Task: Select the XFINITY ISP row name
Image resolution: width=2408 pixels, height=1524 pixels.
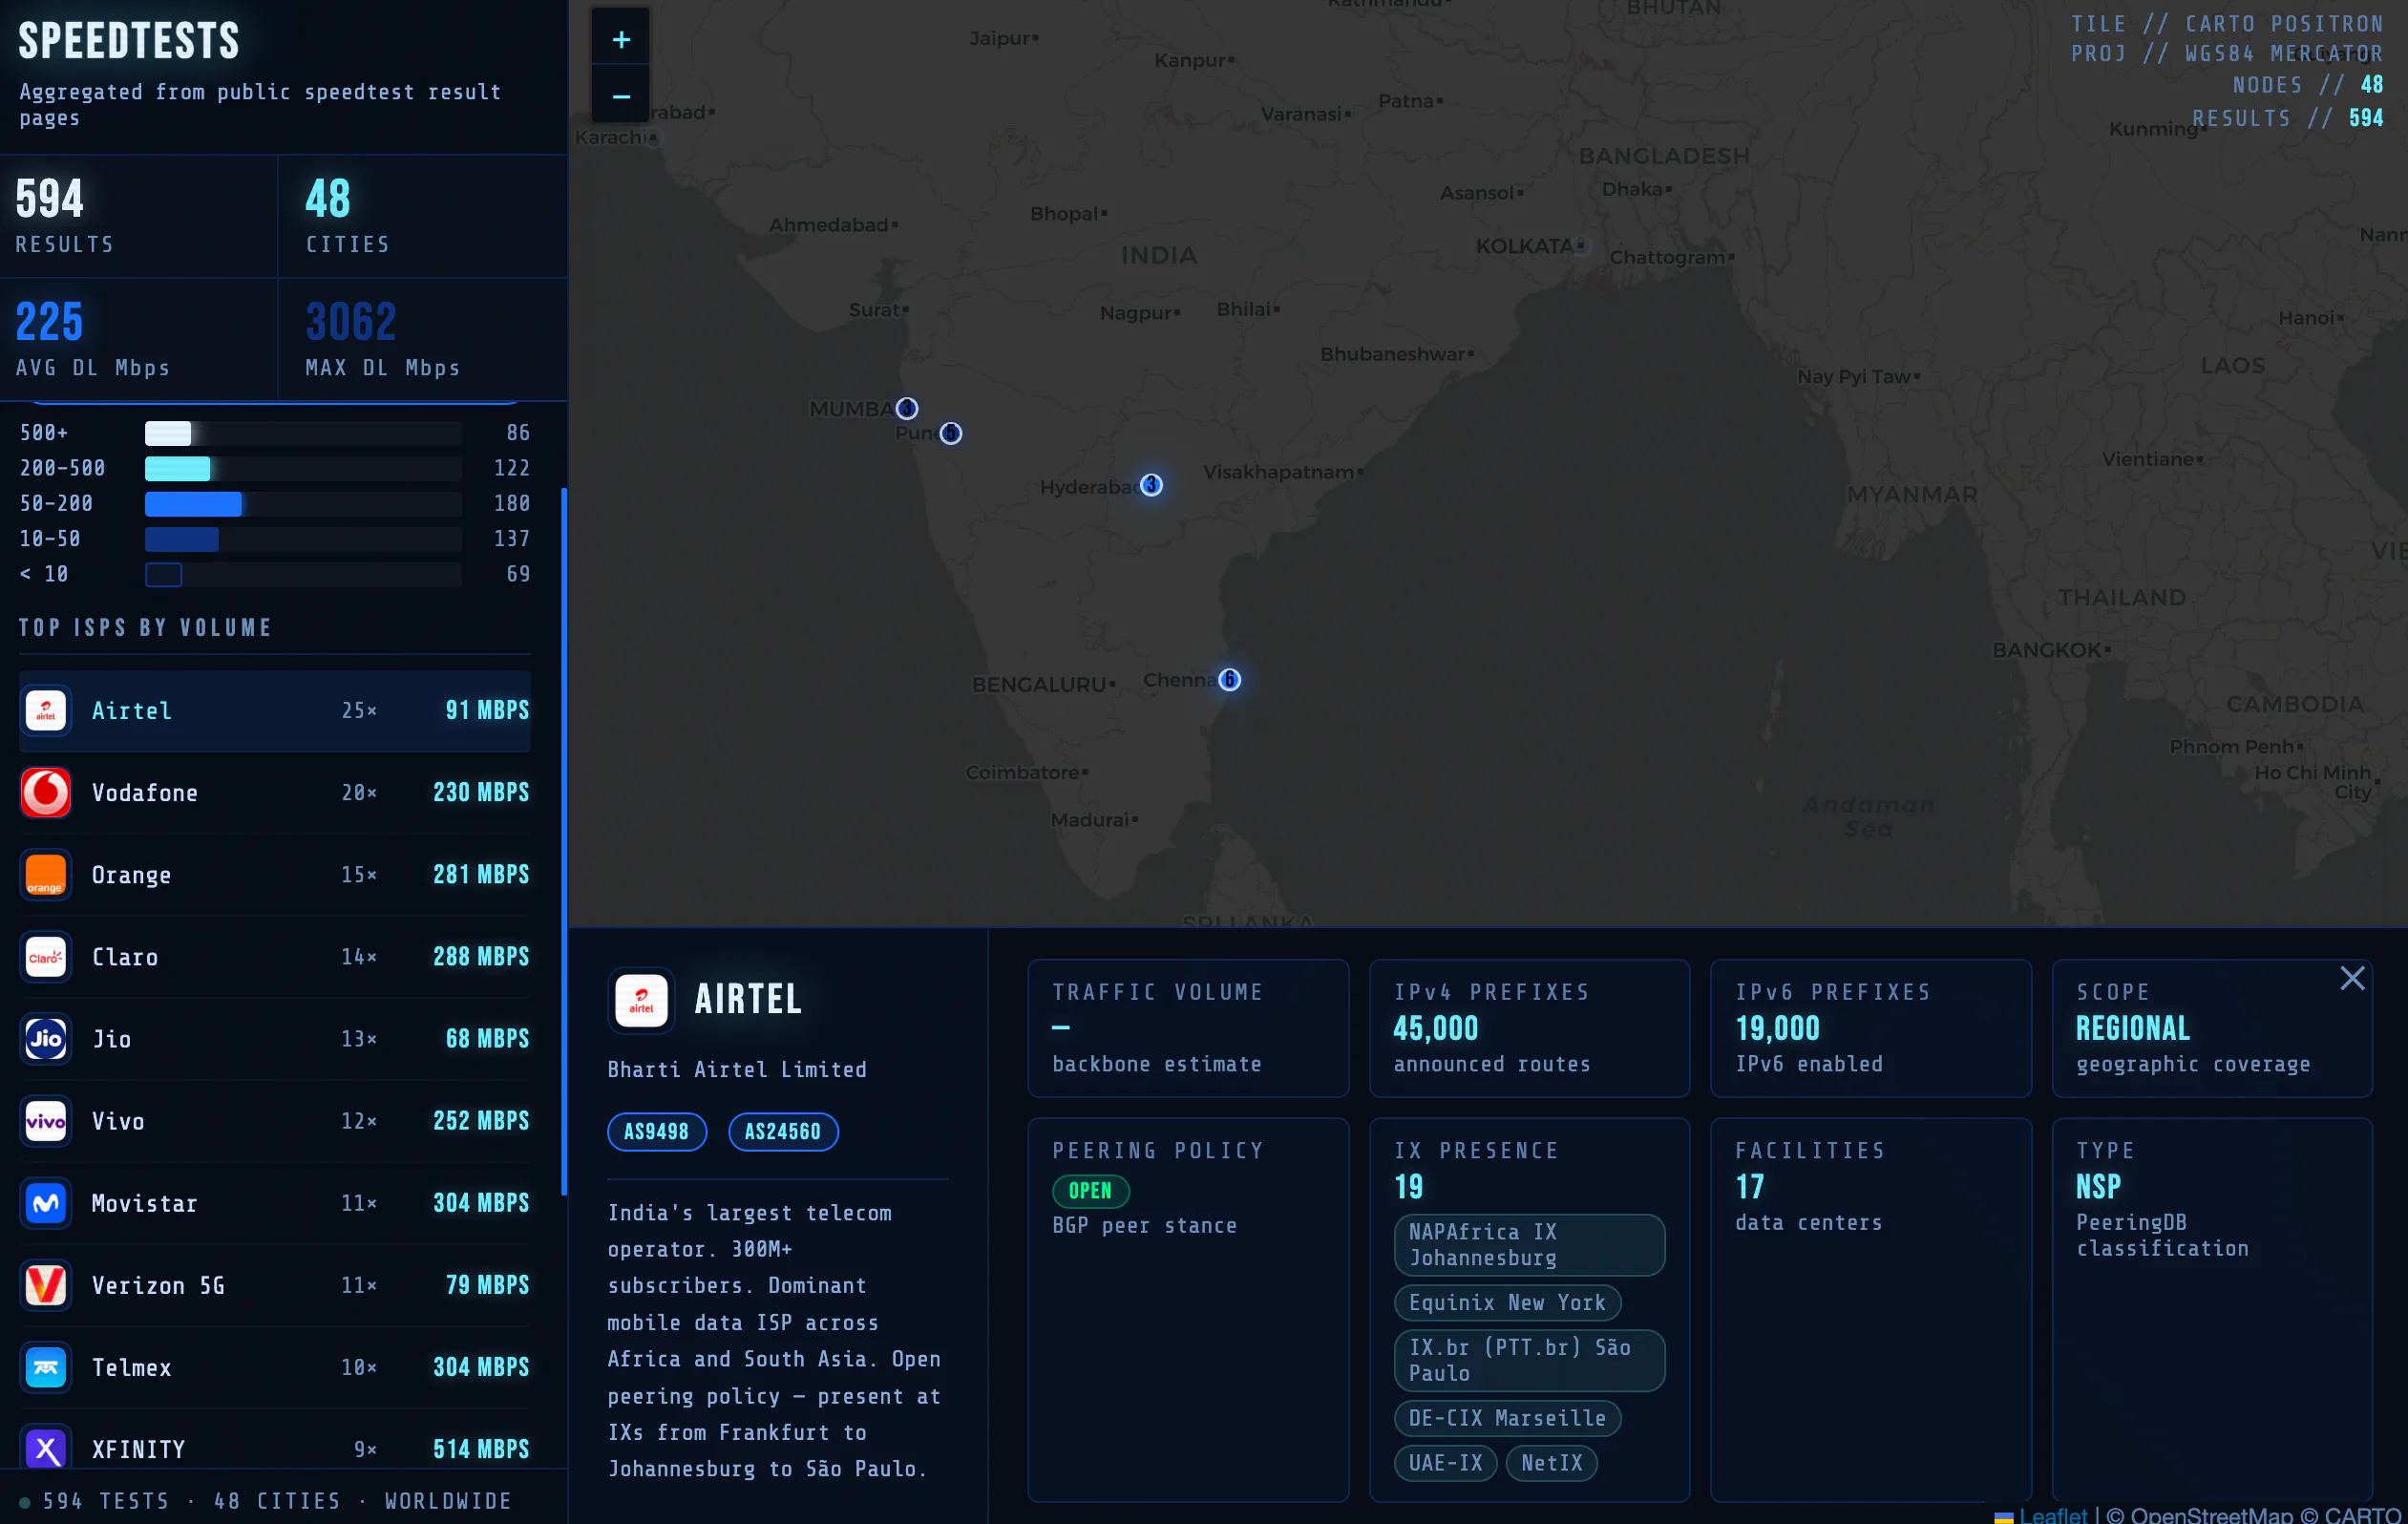Action: [x=139, y=1449]
